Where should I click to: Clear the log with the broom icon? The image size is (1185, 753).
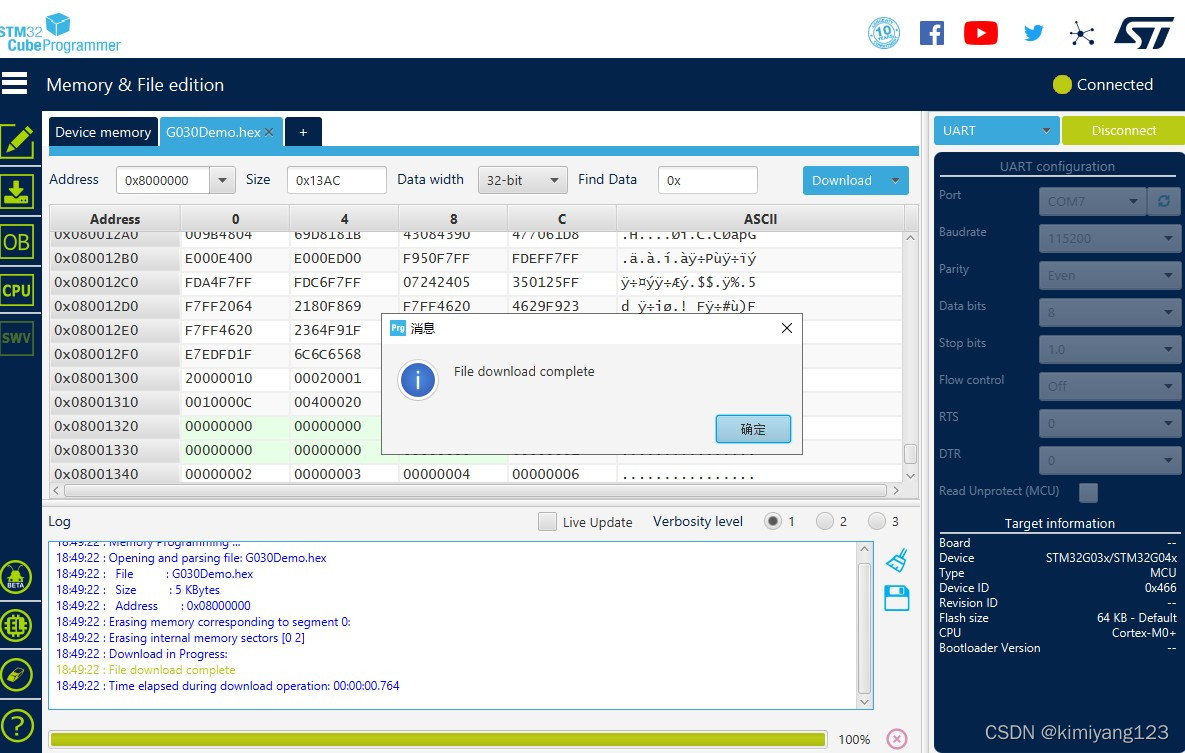(896, 560)
